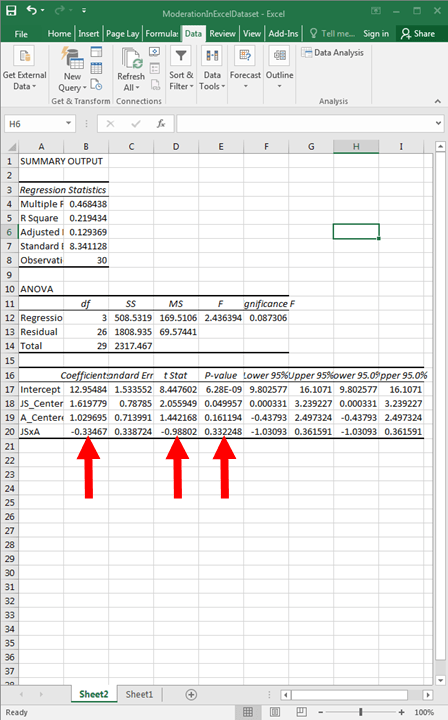Click the zoom slider handle
448x720 pixels.
coord(361,712)
